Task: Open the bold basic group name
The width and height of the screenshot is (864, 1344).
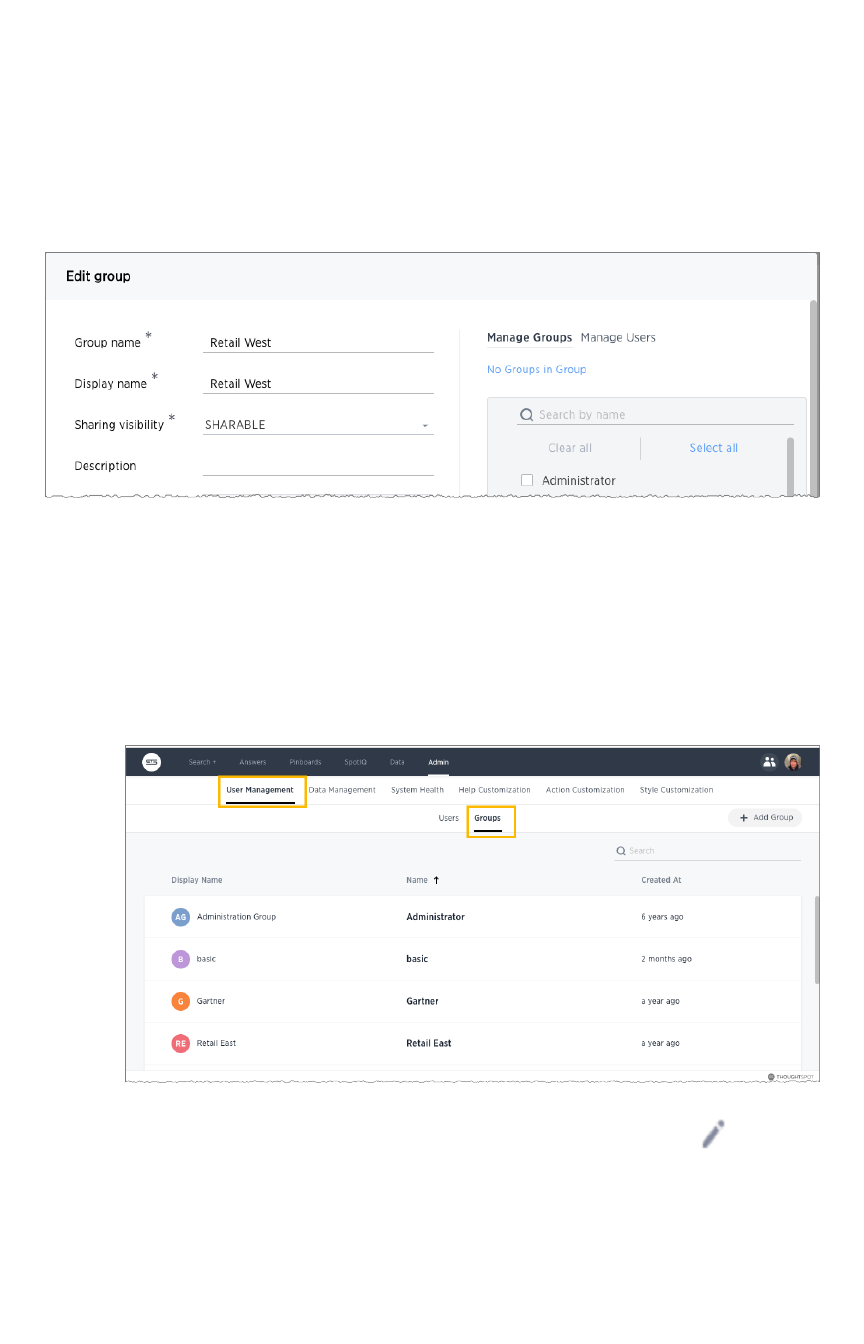Action: (417, 959)
